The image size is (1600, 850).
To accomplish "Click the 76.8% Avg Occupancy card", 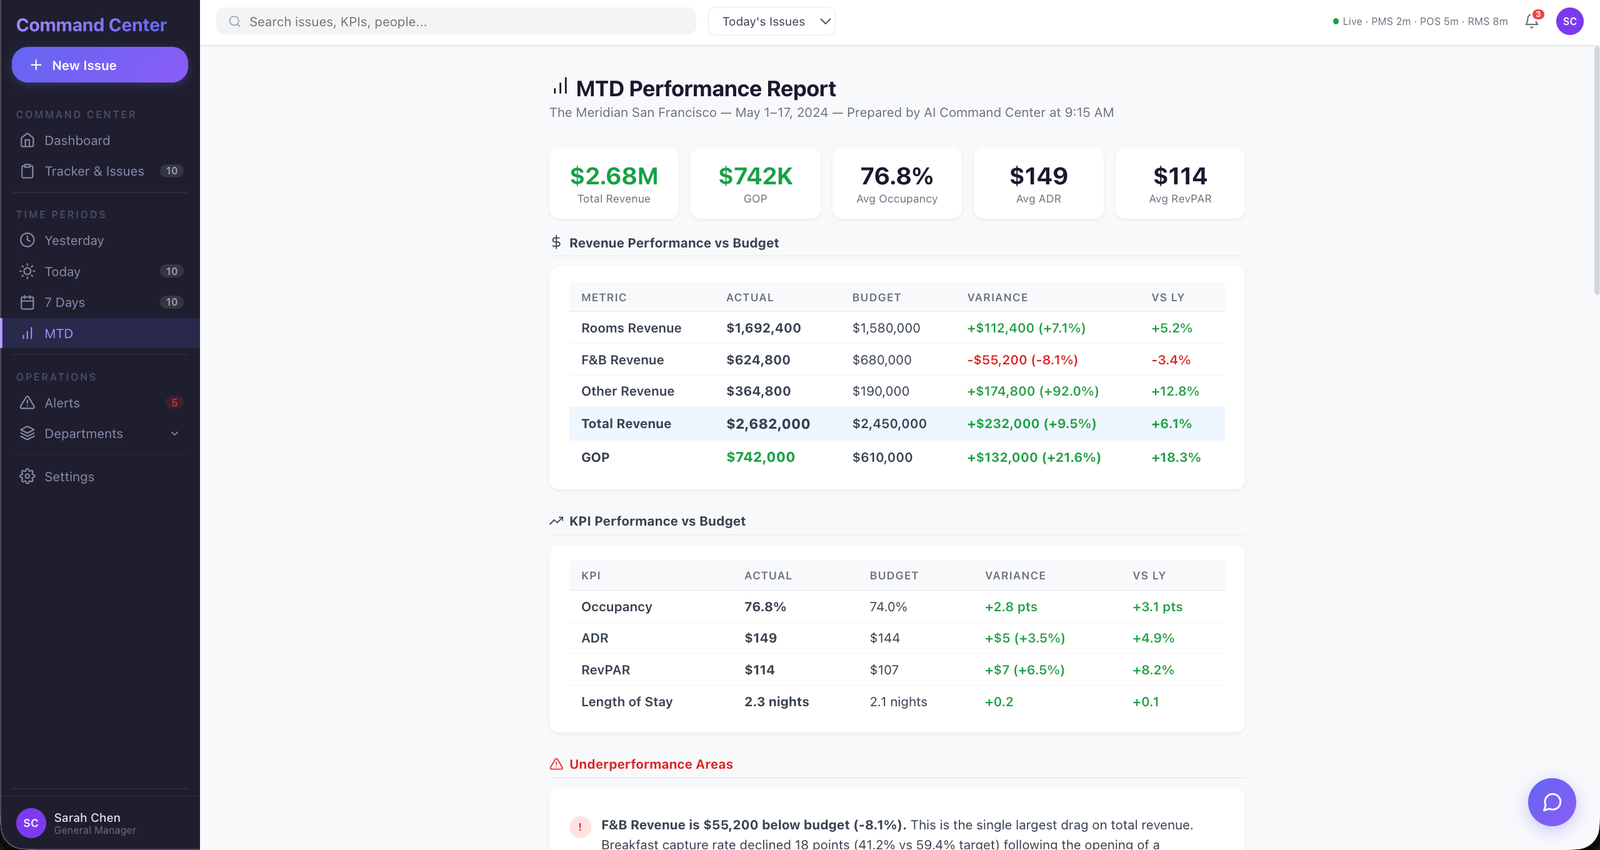I will [x=897, y=183].
